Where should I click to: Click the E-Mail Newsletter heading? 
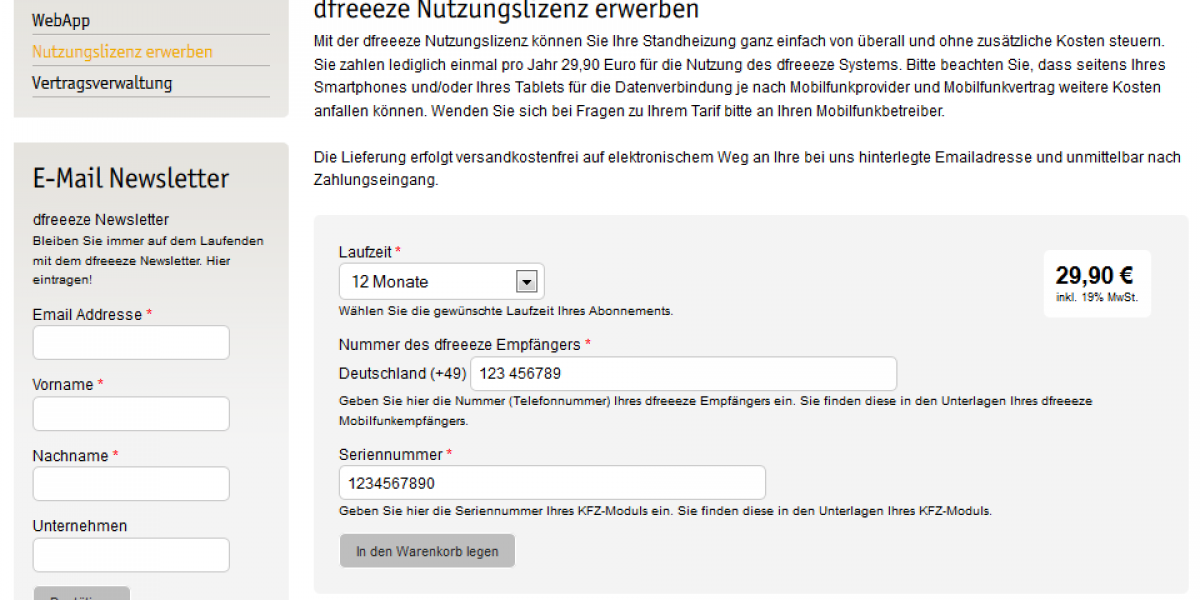(131, 179)
